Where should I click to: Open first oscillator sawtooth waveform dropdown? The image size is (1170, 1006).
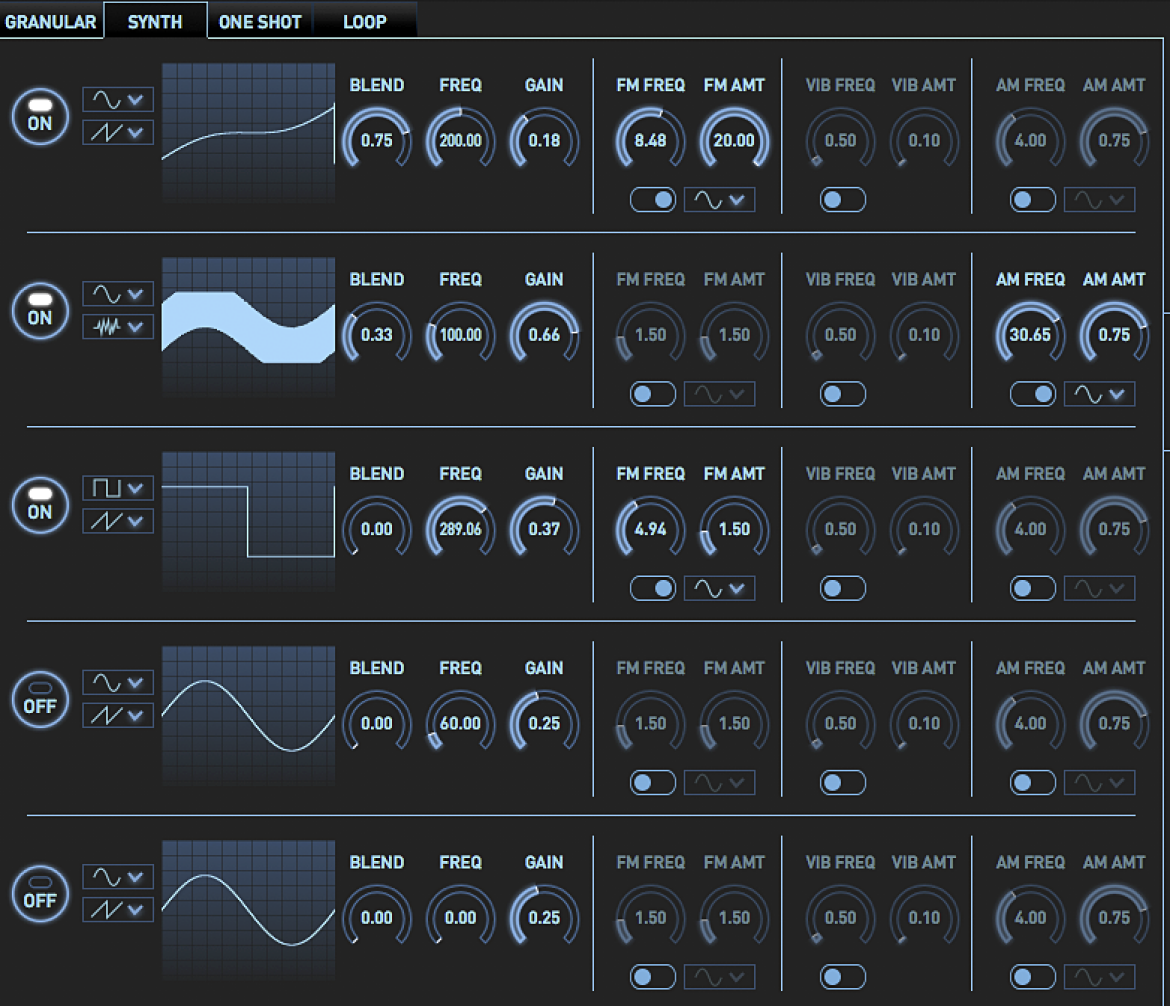point(118,132)
